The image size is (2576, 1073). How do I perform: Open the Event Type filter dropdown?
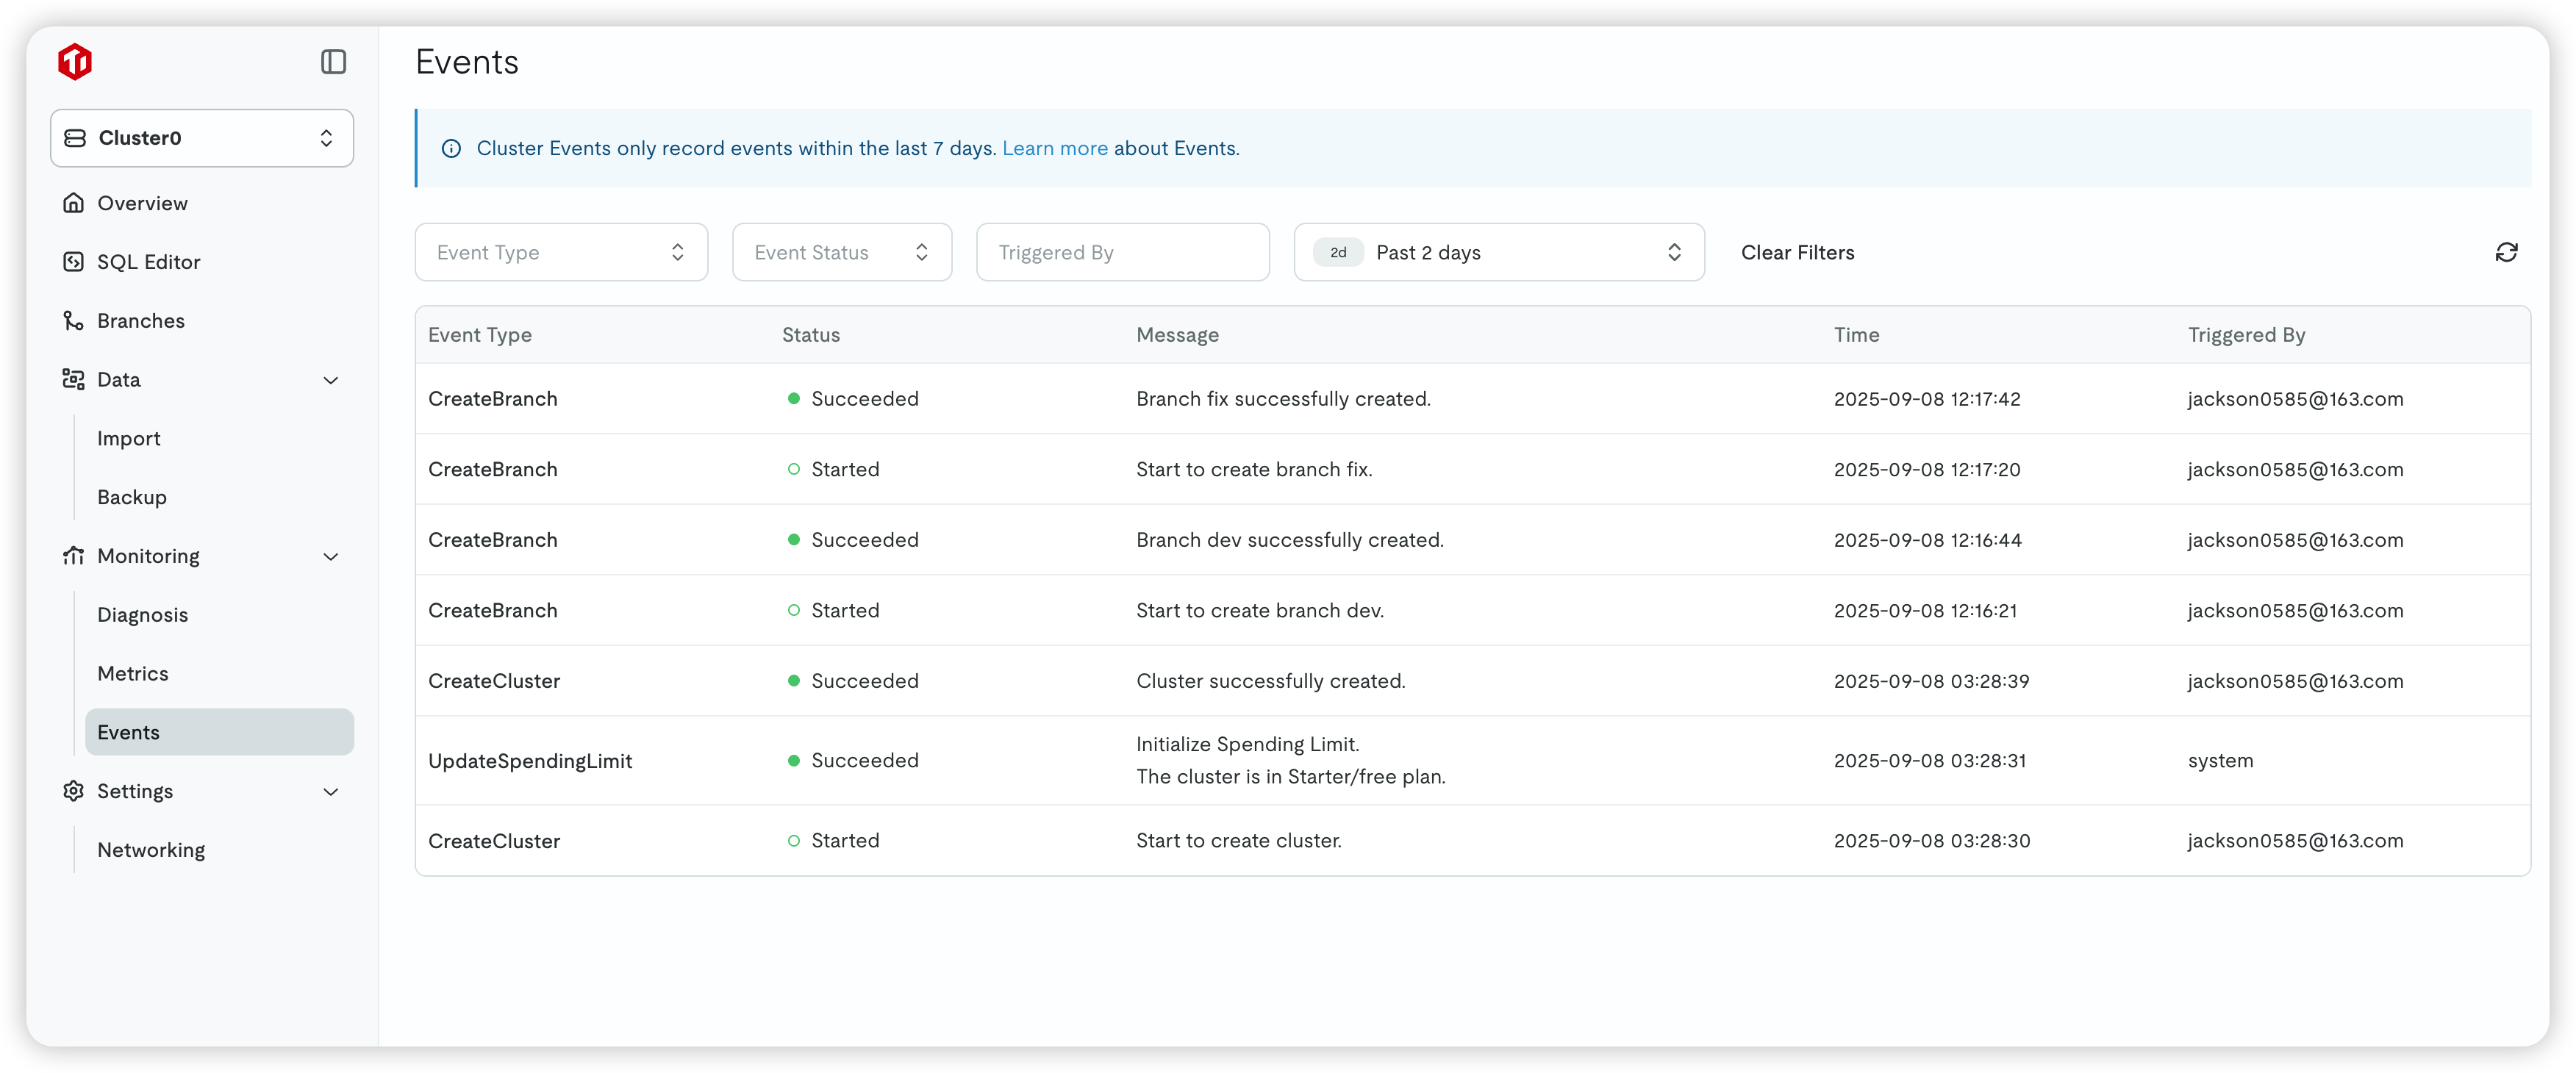tap(561, 252)
